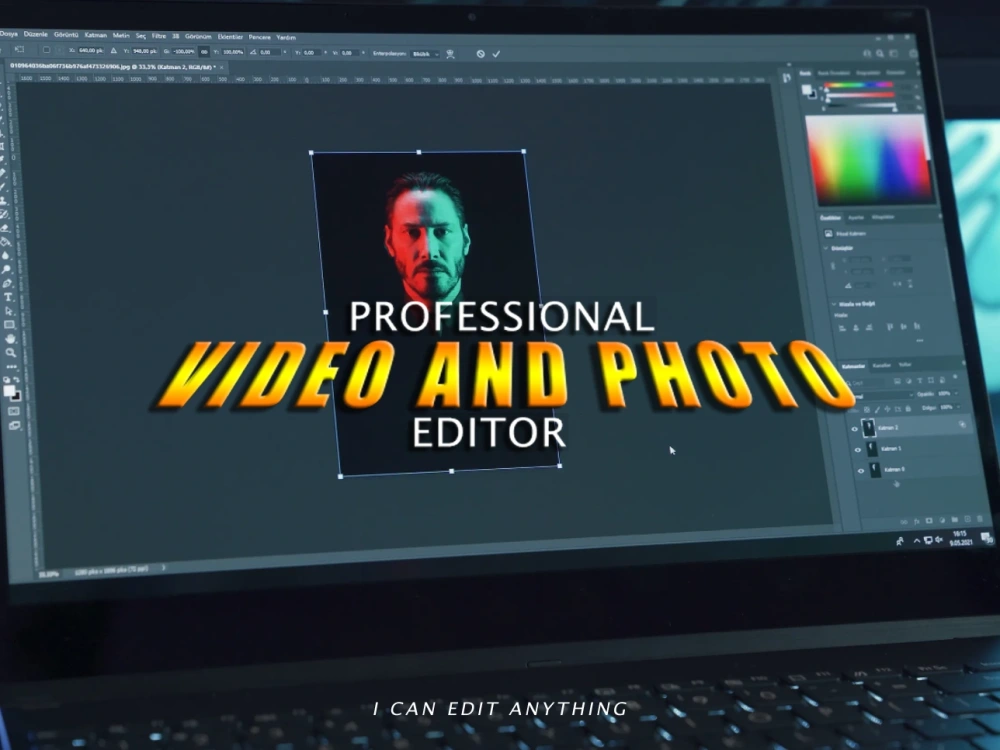Switch to the Yollar tab

pos(905,365)
